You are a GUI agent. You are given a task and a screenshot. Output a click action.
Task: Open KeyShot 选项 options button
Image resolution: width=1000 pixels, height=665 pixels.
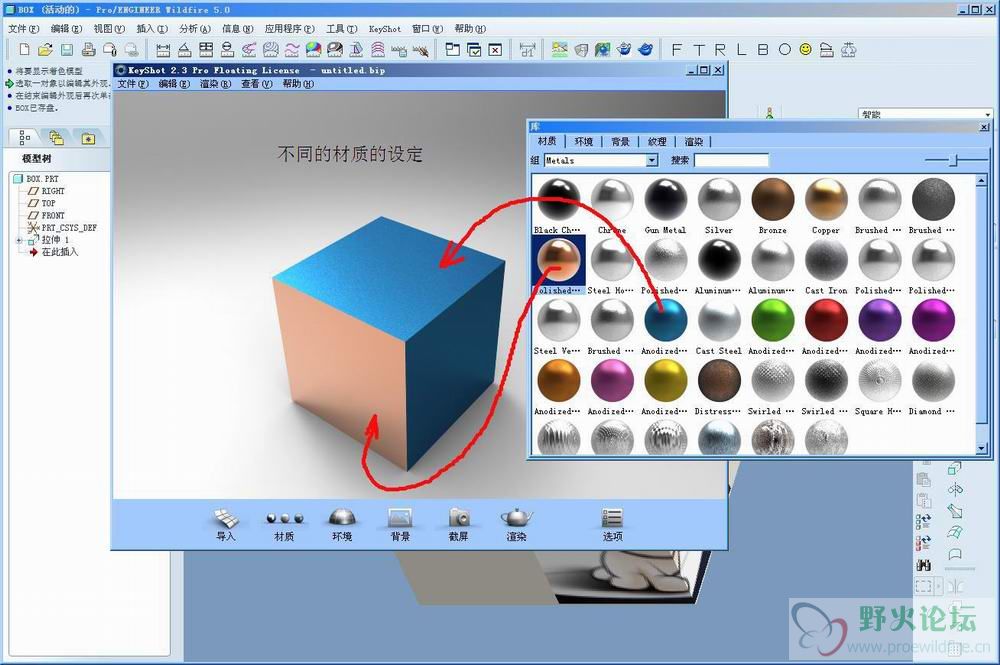tap(612, 525)
